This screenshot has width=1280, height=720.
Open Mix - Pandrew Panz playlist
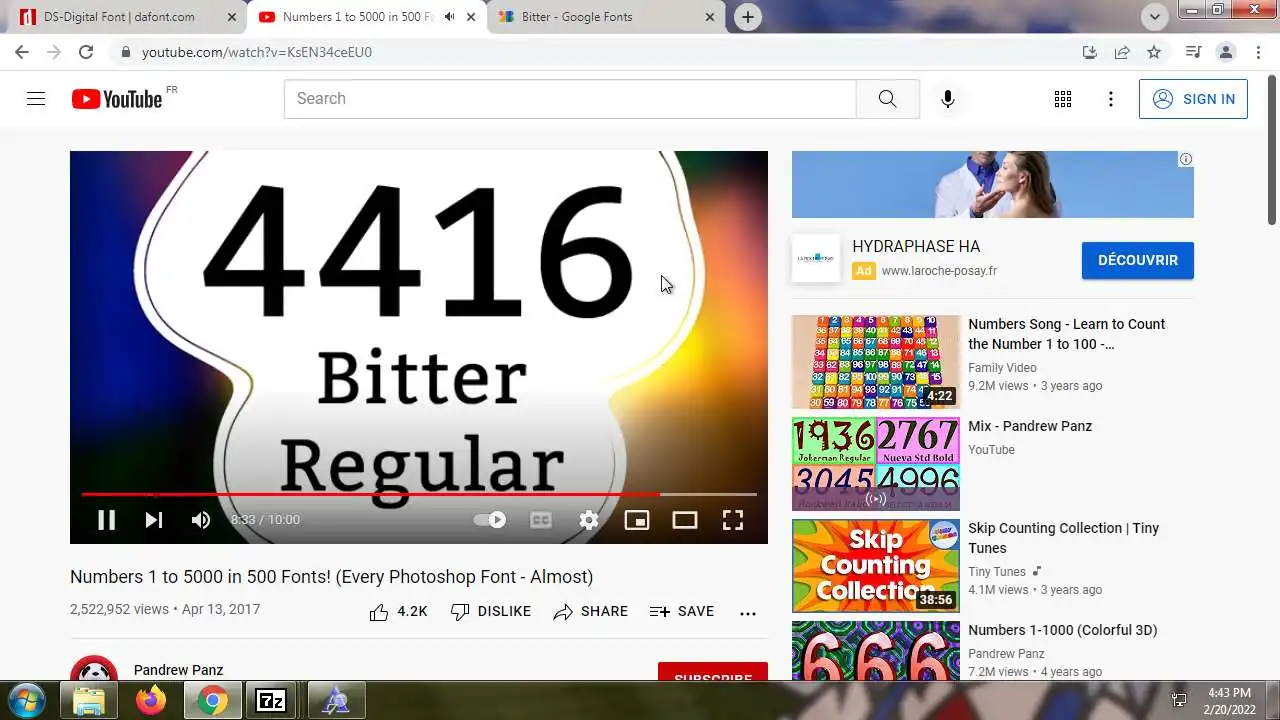(1030, 426)
